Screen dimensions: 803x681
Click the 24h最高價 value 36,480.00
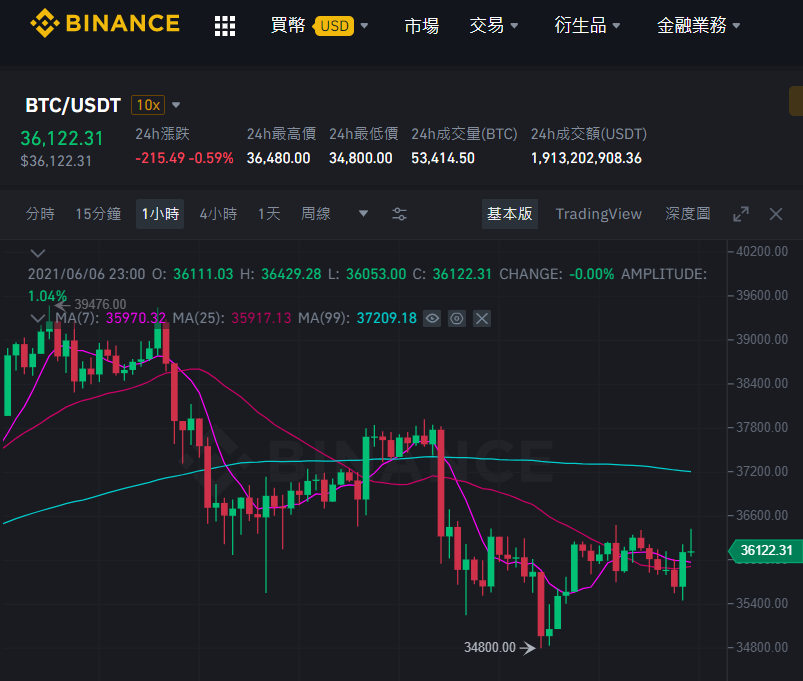click(279, 158)
